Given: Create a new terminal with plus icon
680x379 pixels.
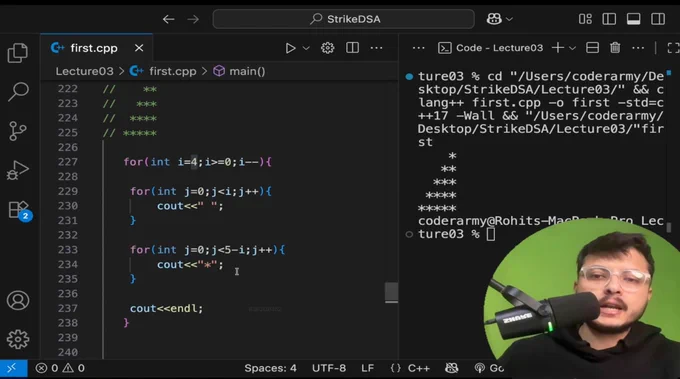Looking at the screenshot, I should pyautogui.click(x=558, y=48).
